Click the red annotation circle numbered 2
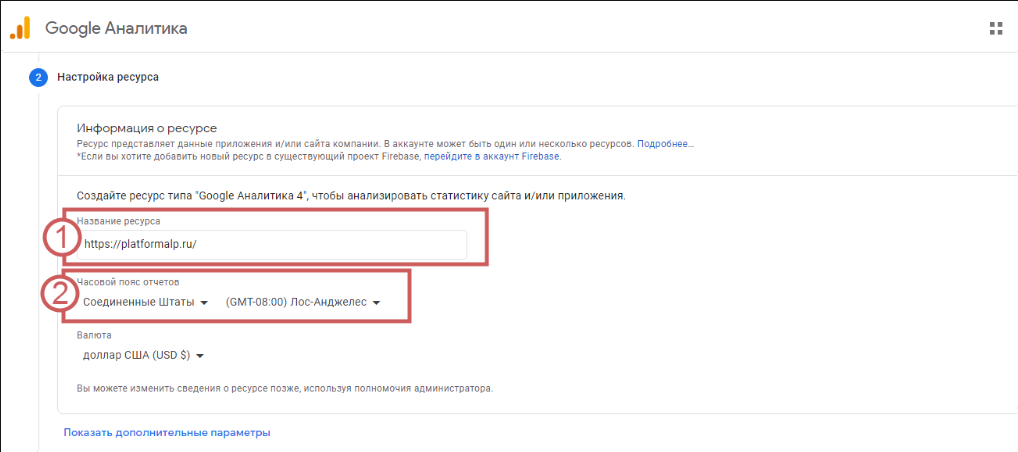 point(59,294)
